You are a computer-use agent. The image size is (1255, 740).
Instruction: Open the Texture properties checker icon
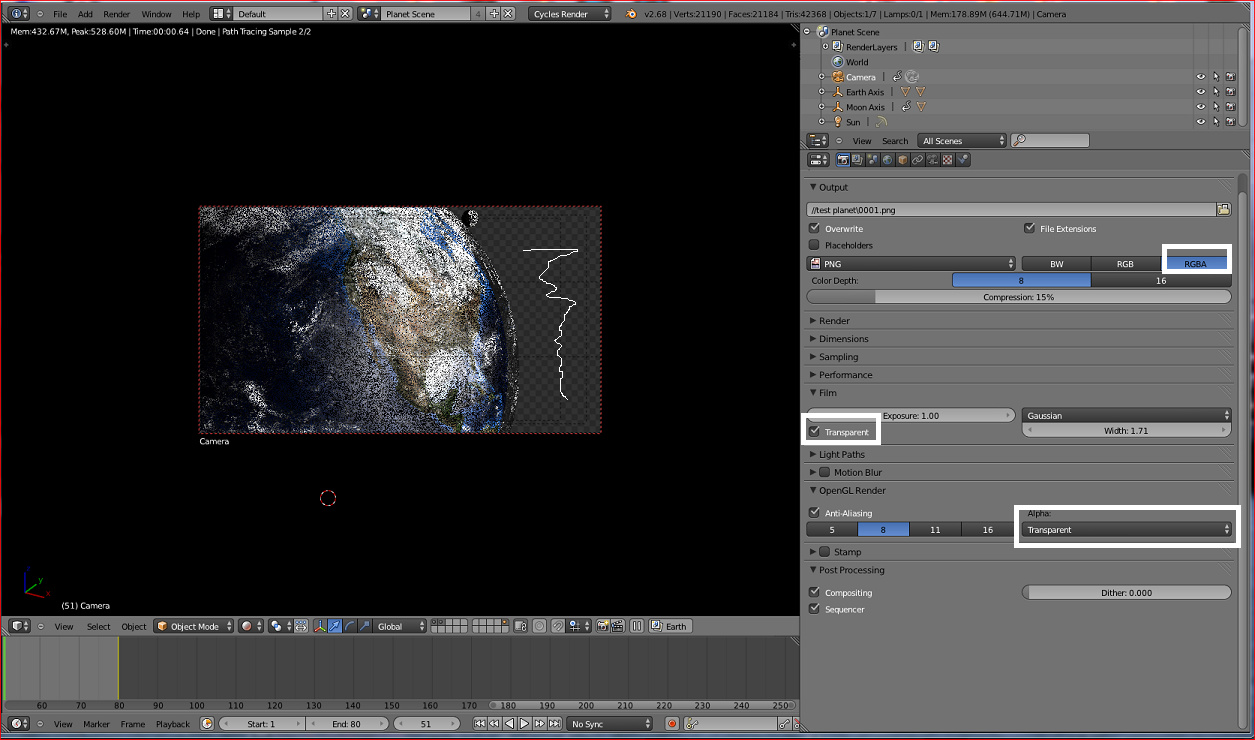947,160
